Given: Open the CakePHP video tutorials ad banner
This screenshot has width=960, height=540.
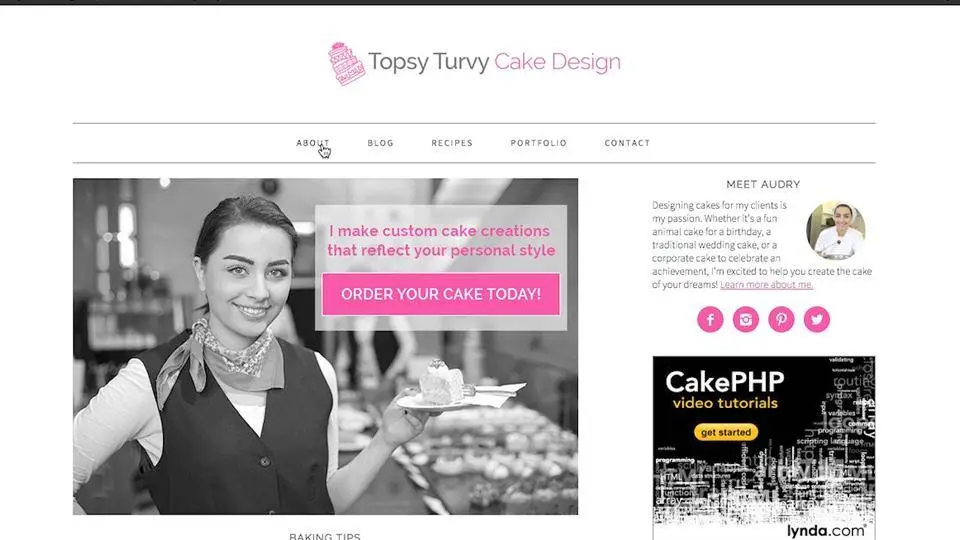Looking at the screenshot, I should (763, 448).
